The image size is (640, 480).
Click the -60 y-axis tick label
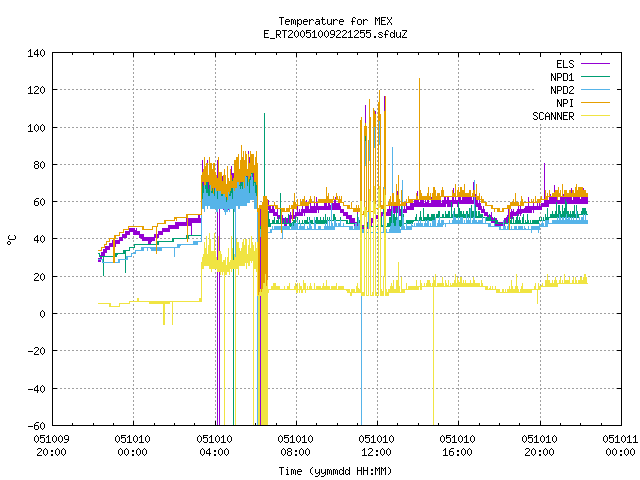(36, 426)
